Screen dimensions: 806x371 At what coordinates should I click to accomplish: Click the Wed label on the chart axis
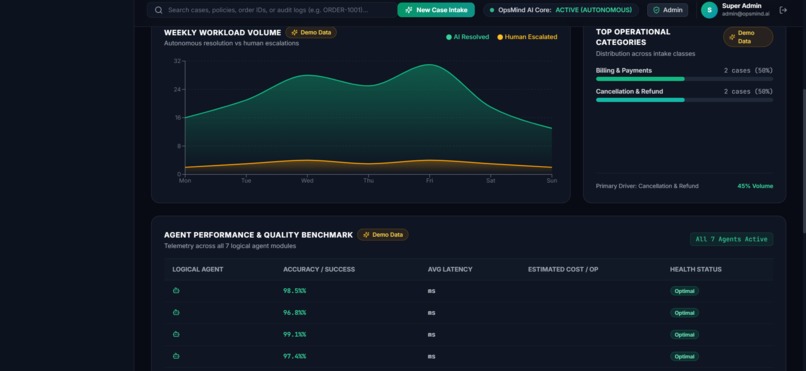pos(307,180)
